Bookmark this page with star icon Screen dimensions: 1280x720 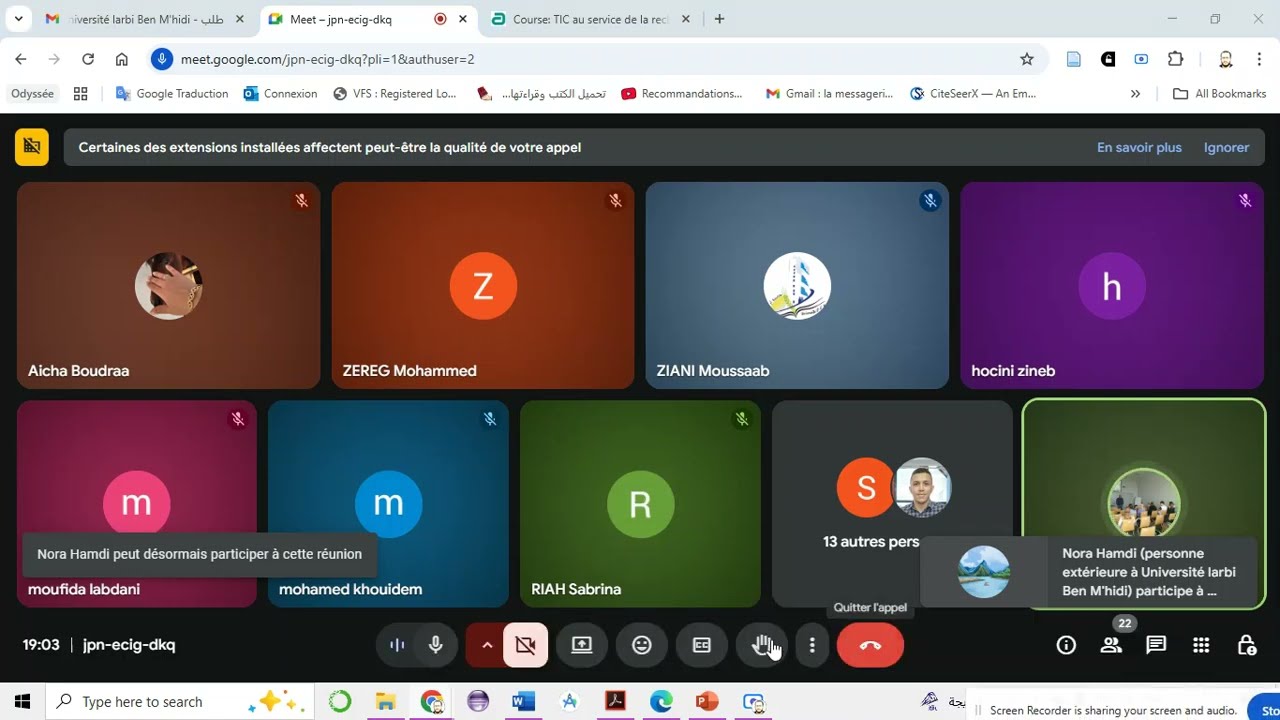click(1026, 59)
